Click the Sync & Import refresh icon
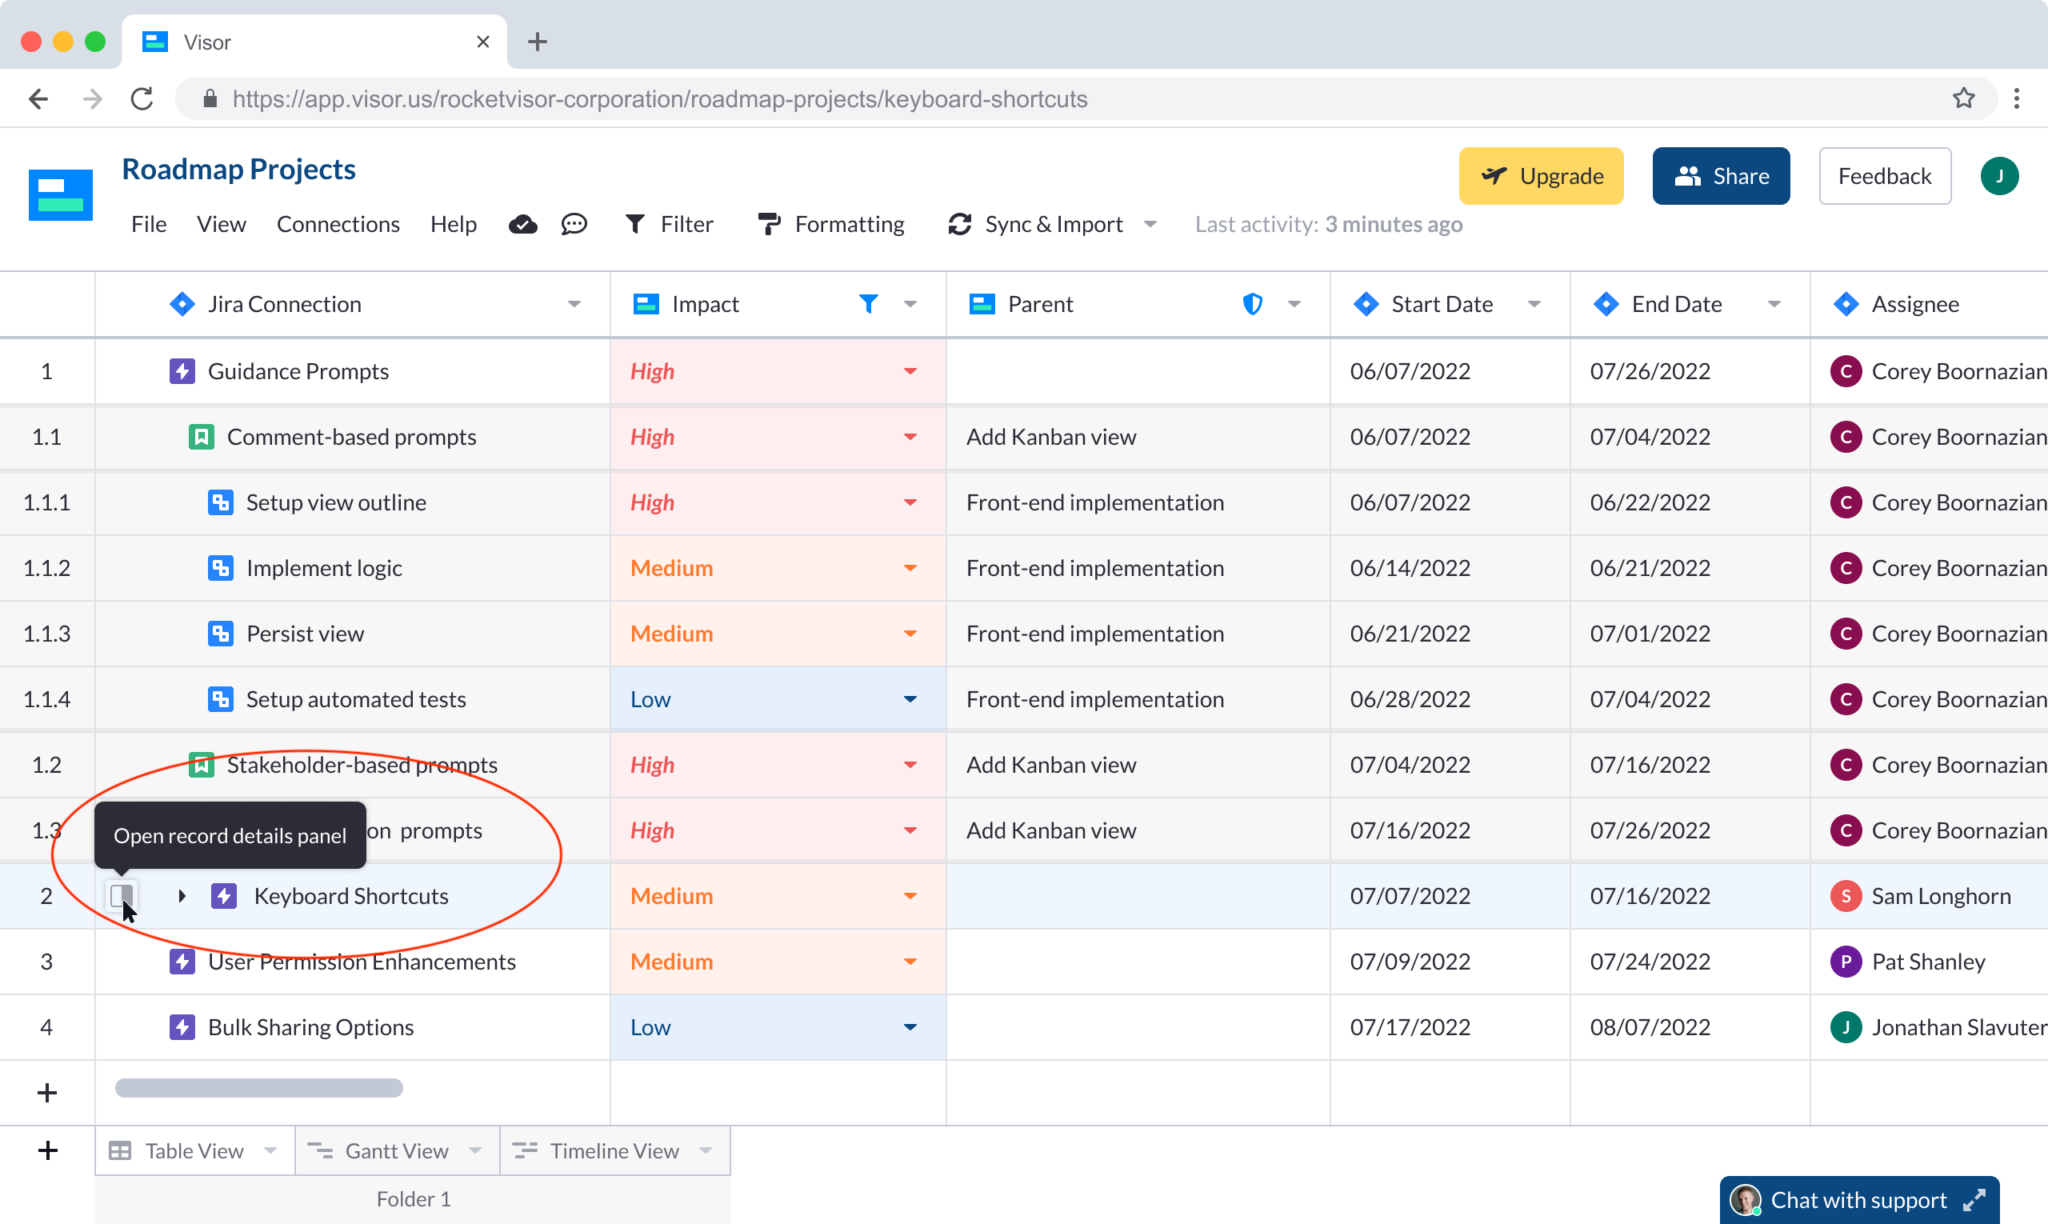Viewport: 2048px width, 1224px height. coord(960,224)
